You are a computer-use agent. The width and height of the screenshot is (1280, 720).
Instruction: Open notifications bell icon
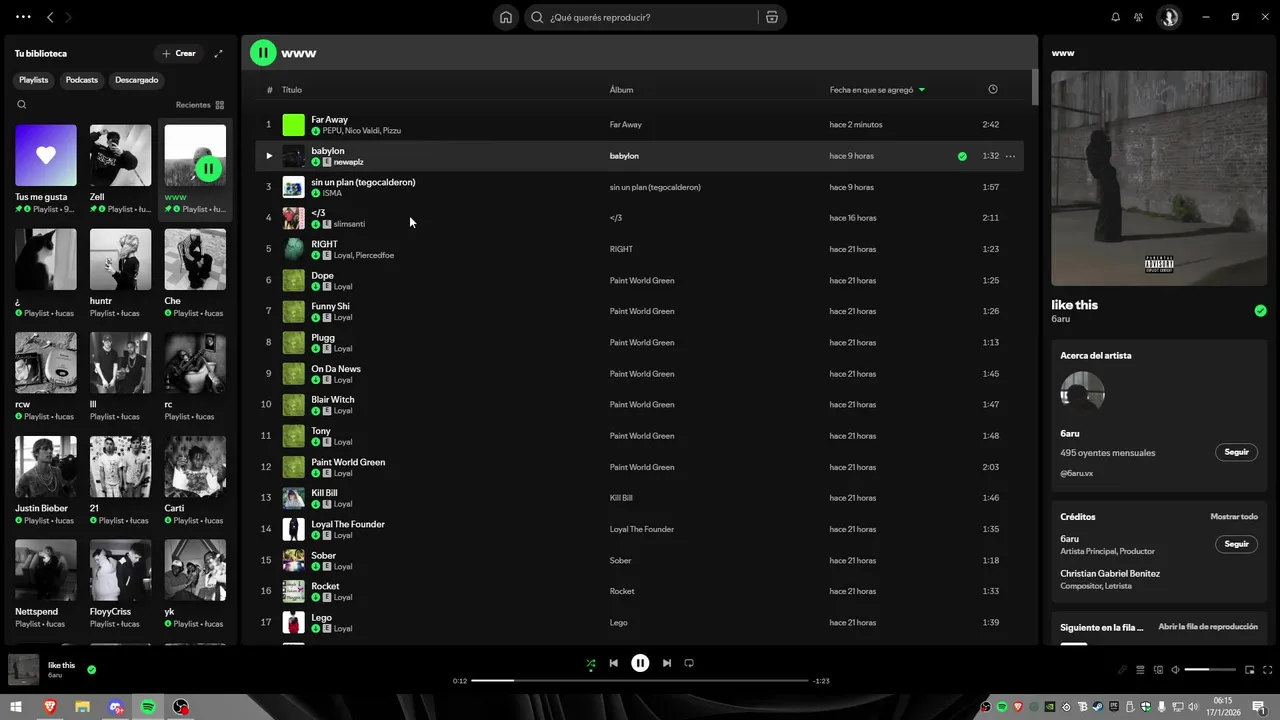tap(1116, 17)
